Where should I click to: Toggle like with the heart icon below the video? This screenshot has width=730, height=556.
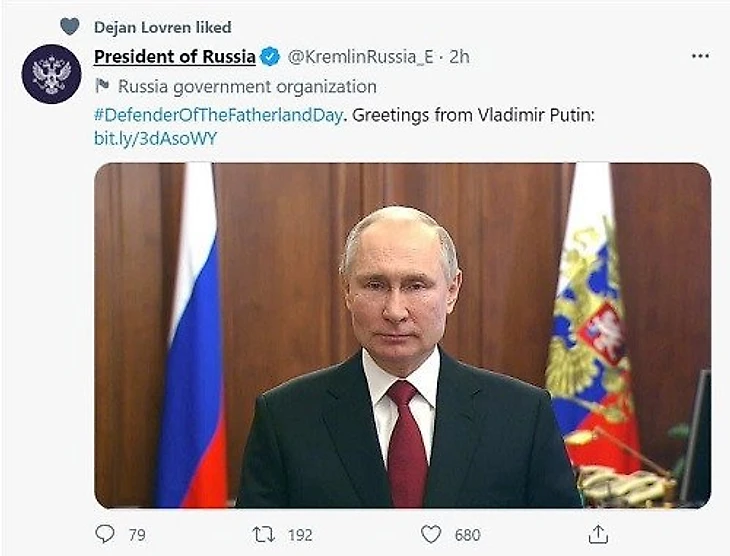coord(430,535)
